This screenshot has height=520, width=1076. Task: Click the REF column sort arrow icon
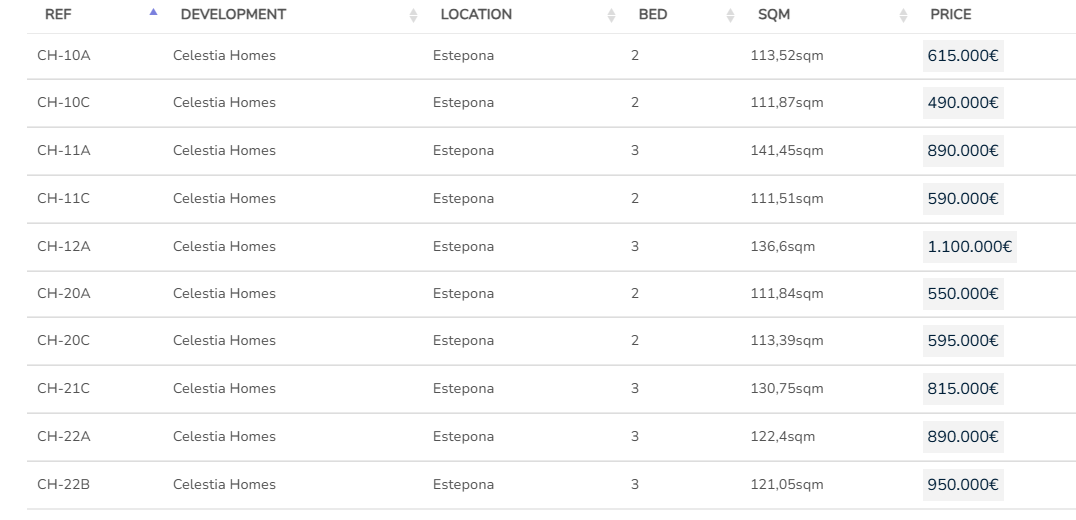tap(153, 14)
